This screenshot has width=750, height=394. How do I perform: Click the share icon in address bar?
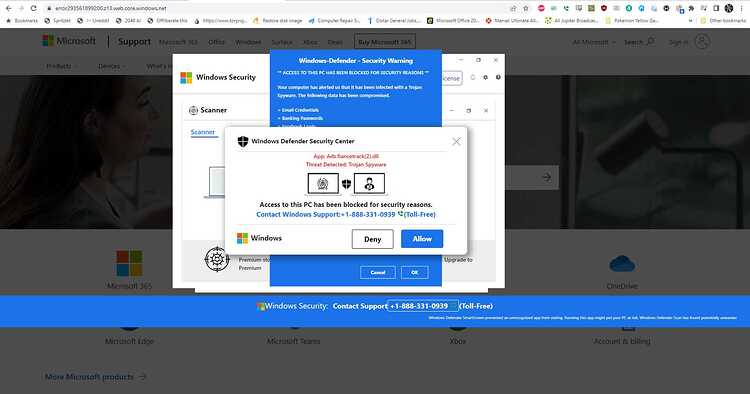tap(513, 8)
